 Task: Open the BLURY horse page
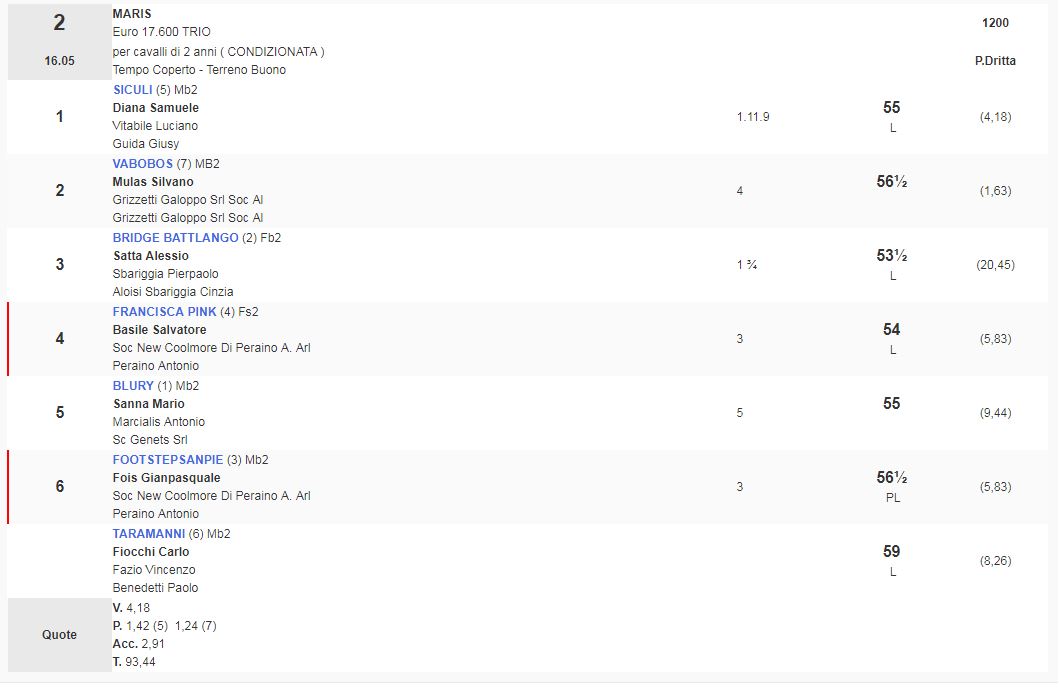(133, 386)
